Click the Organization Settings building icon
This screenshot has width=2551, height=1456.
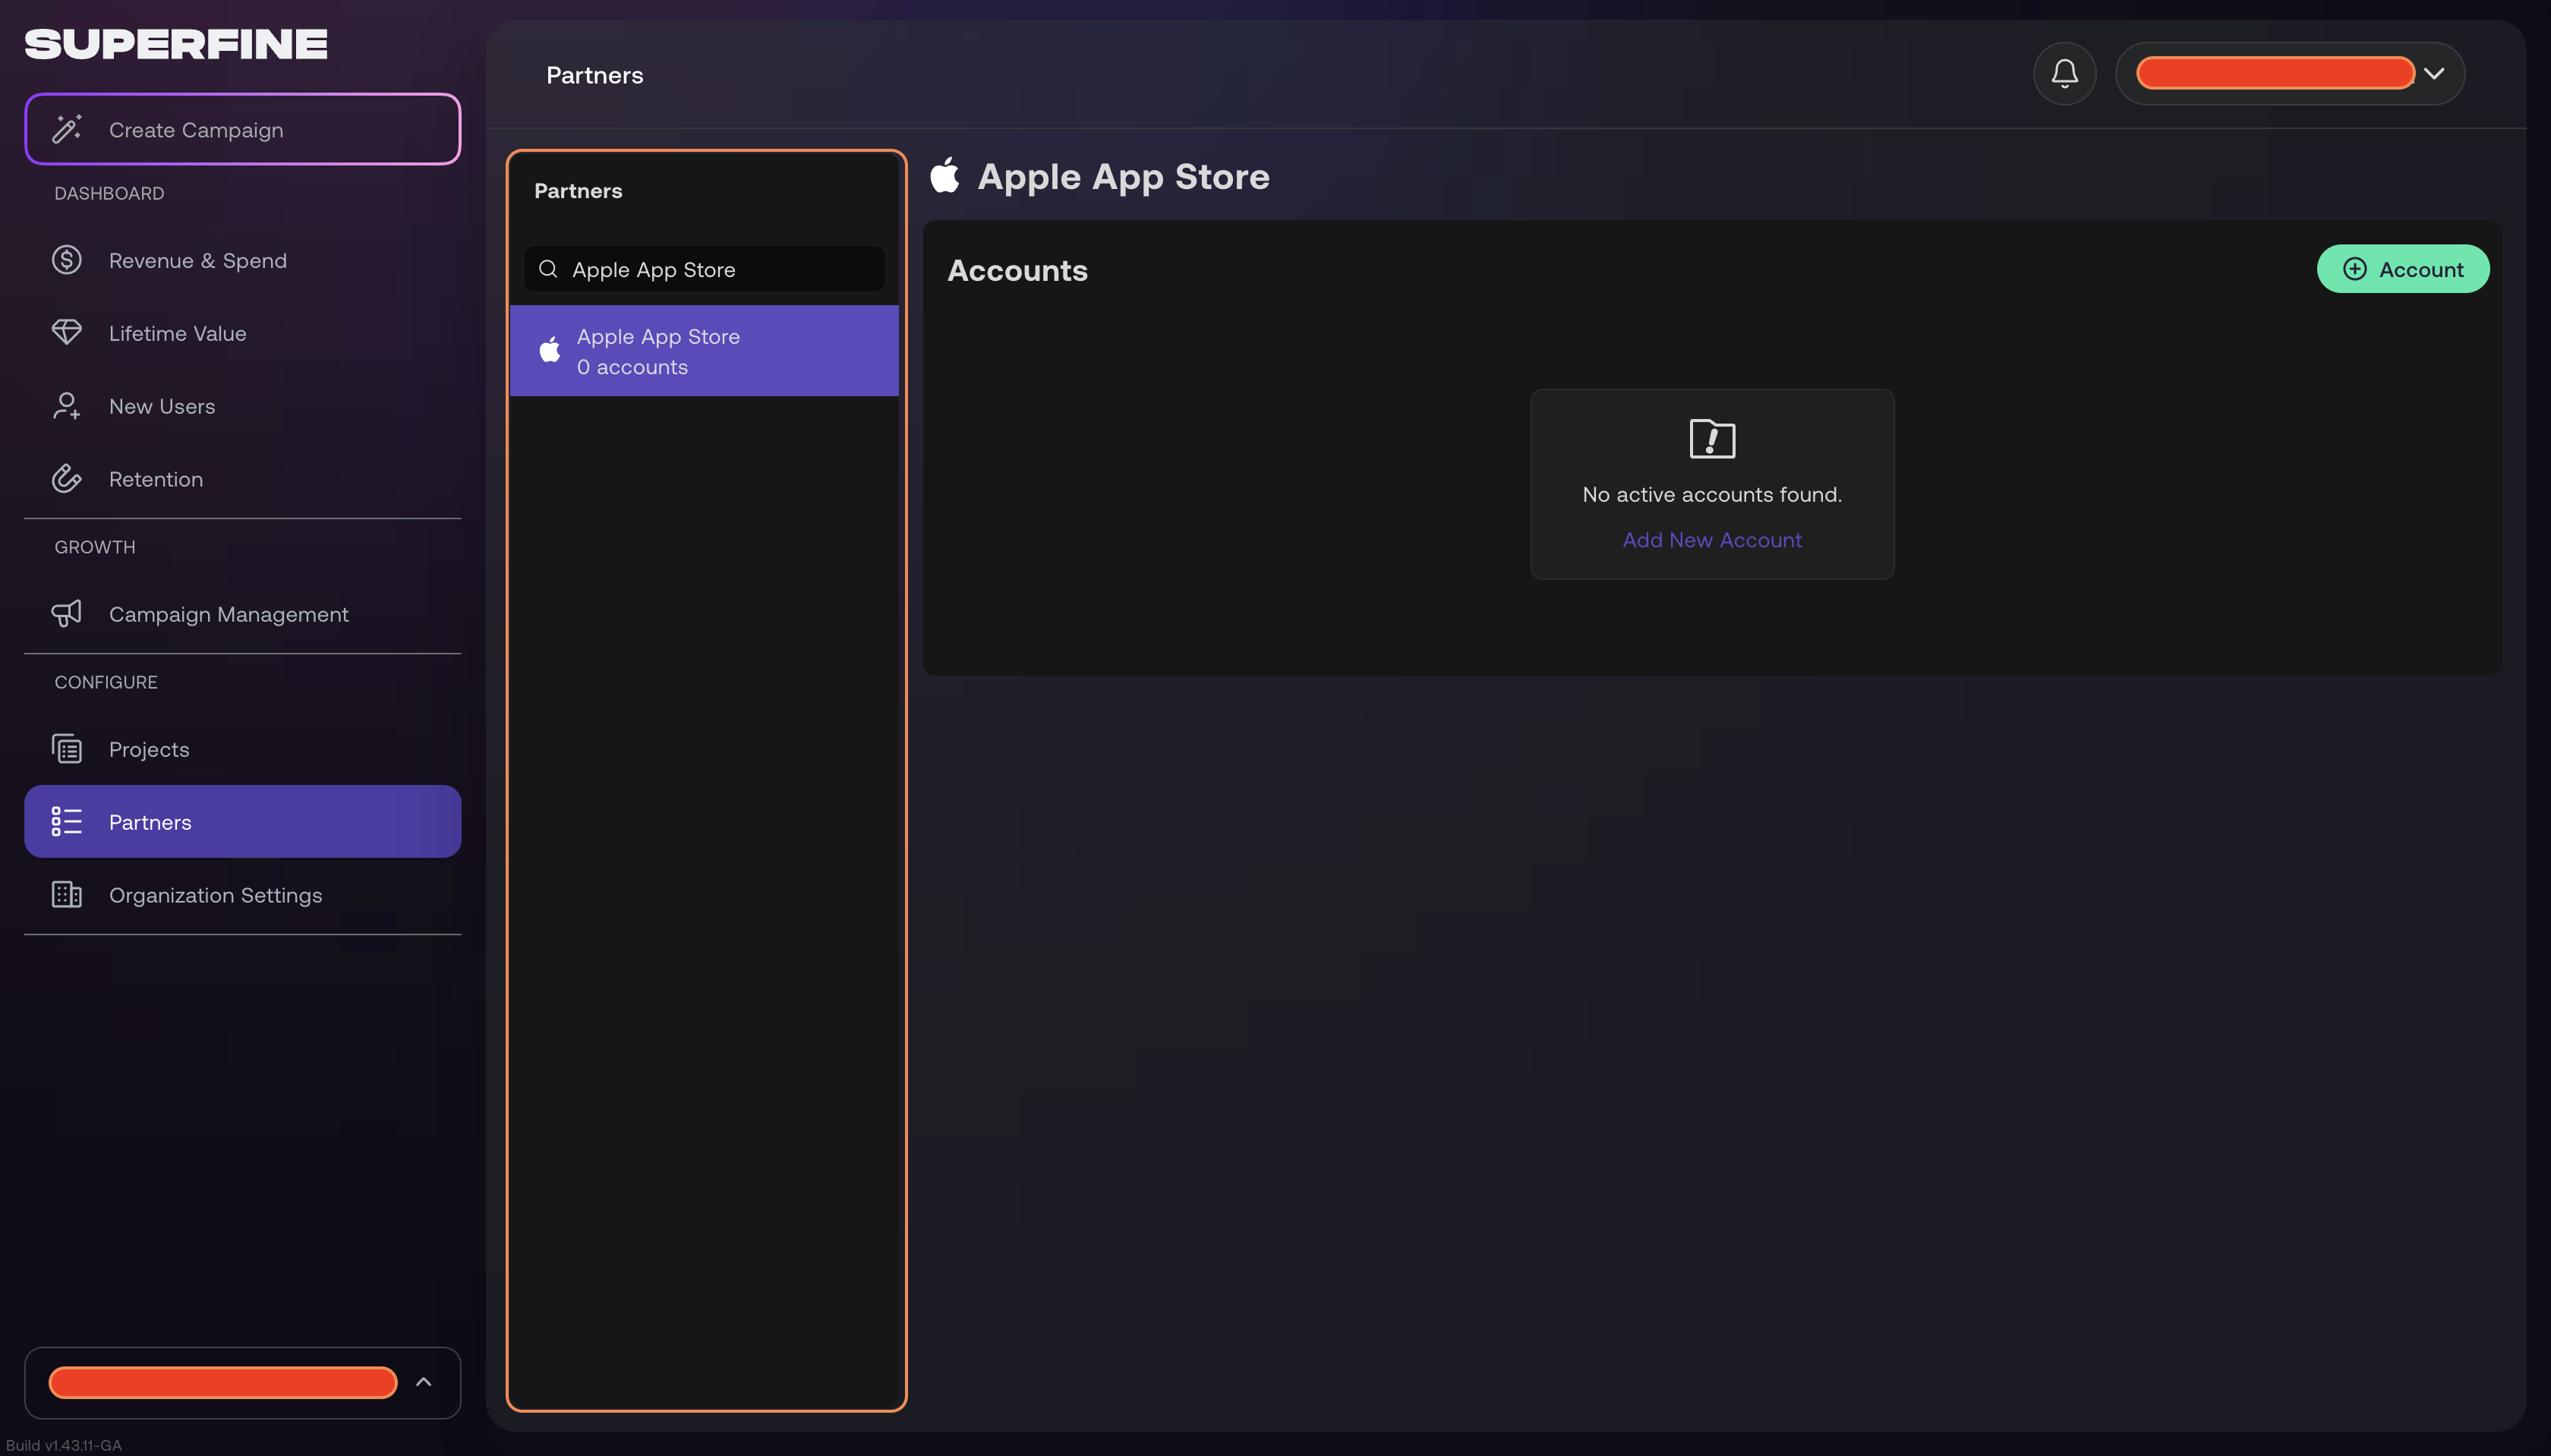67,895
